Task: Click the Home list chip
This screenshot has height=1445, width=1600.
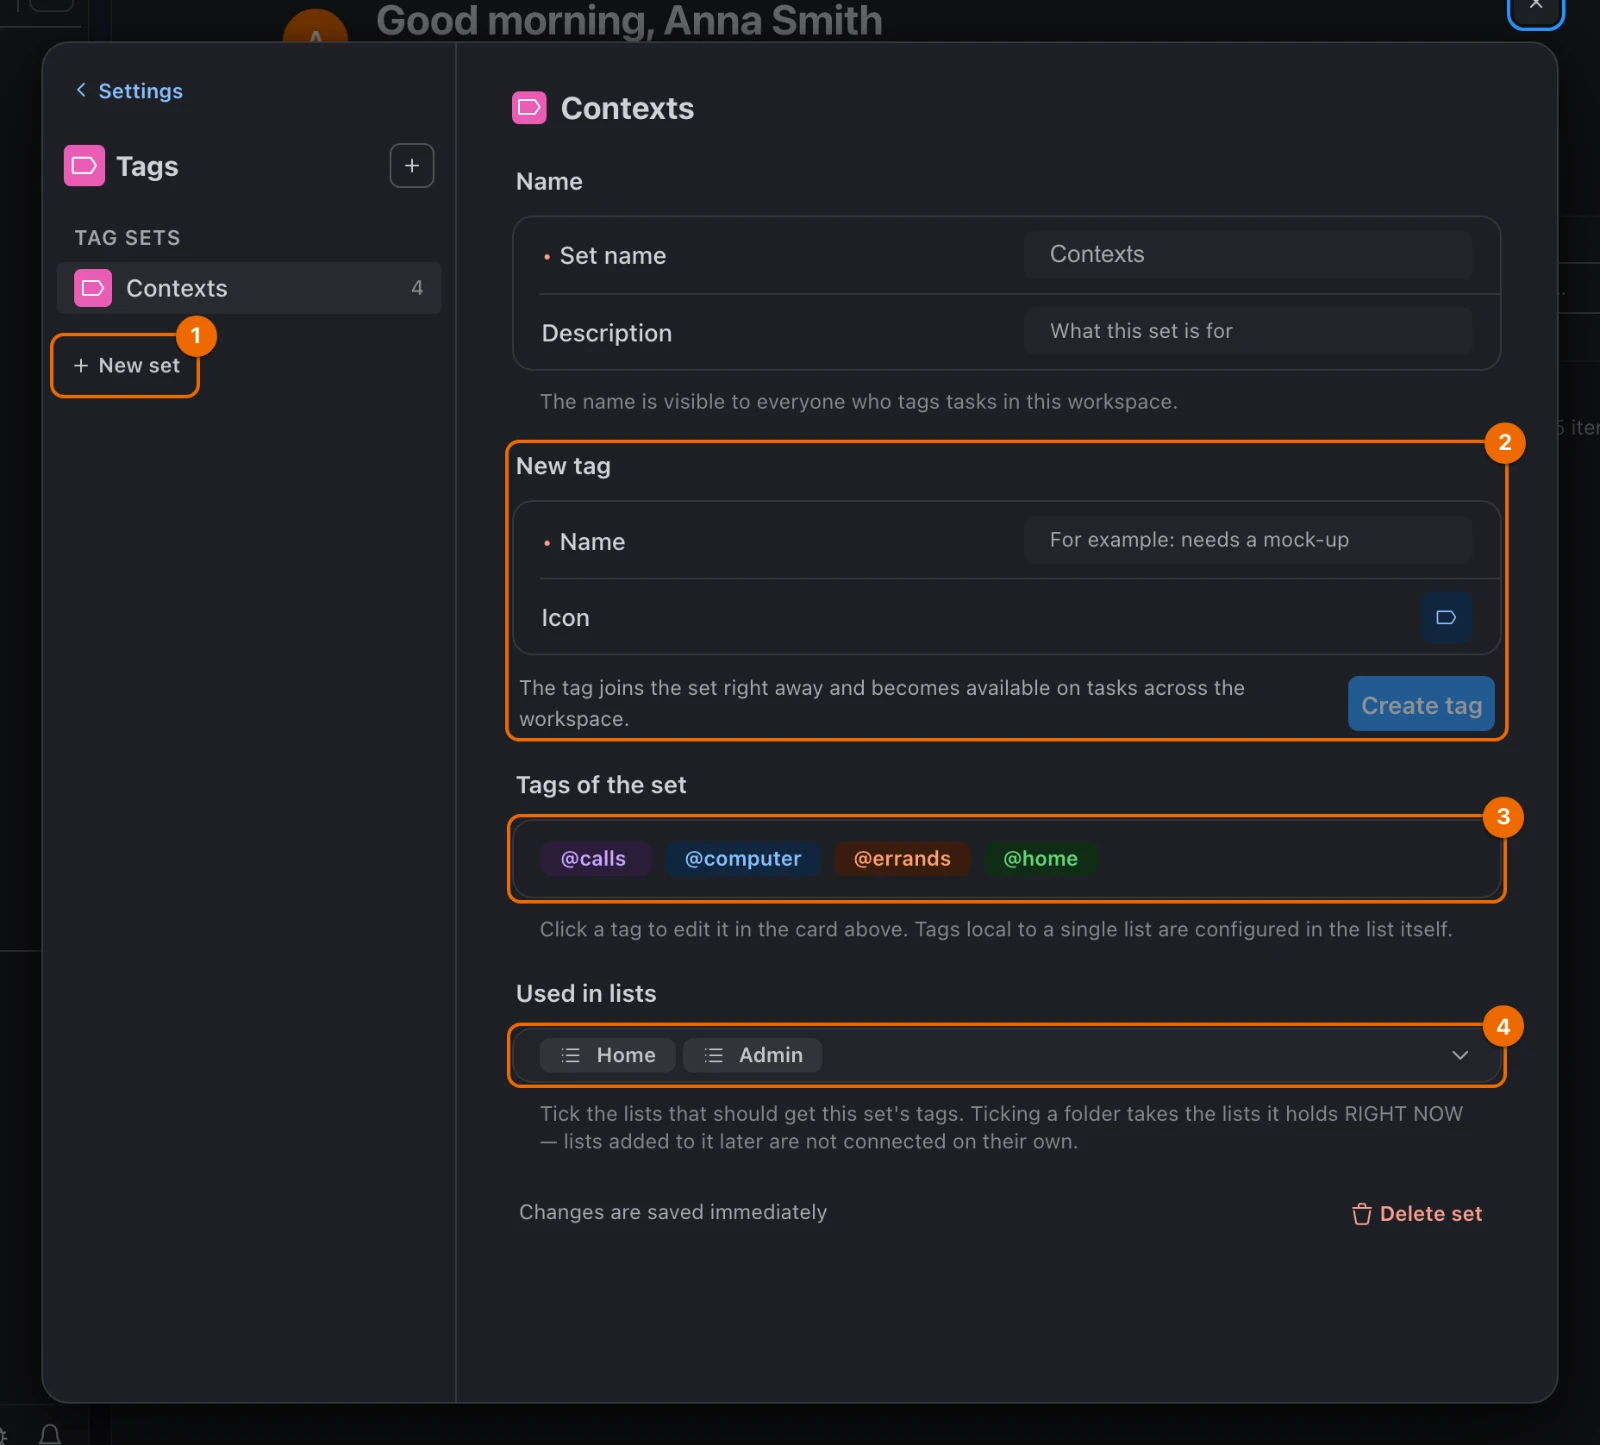Action: (608, 1055)
